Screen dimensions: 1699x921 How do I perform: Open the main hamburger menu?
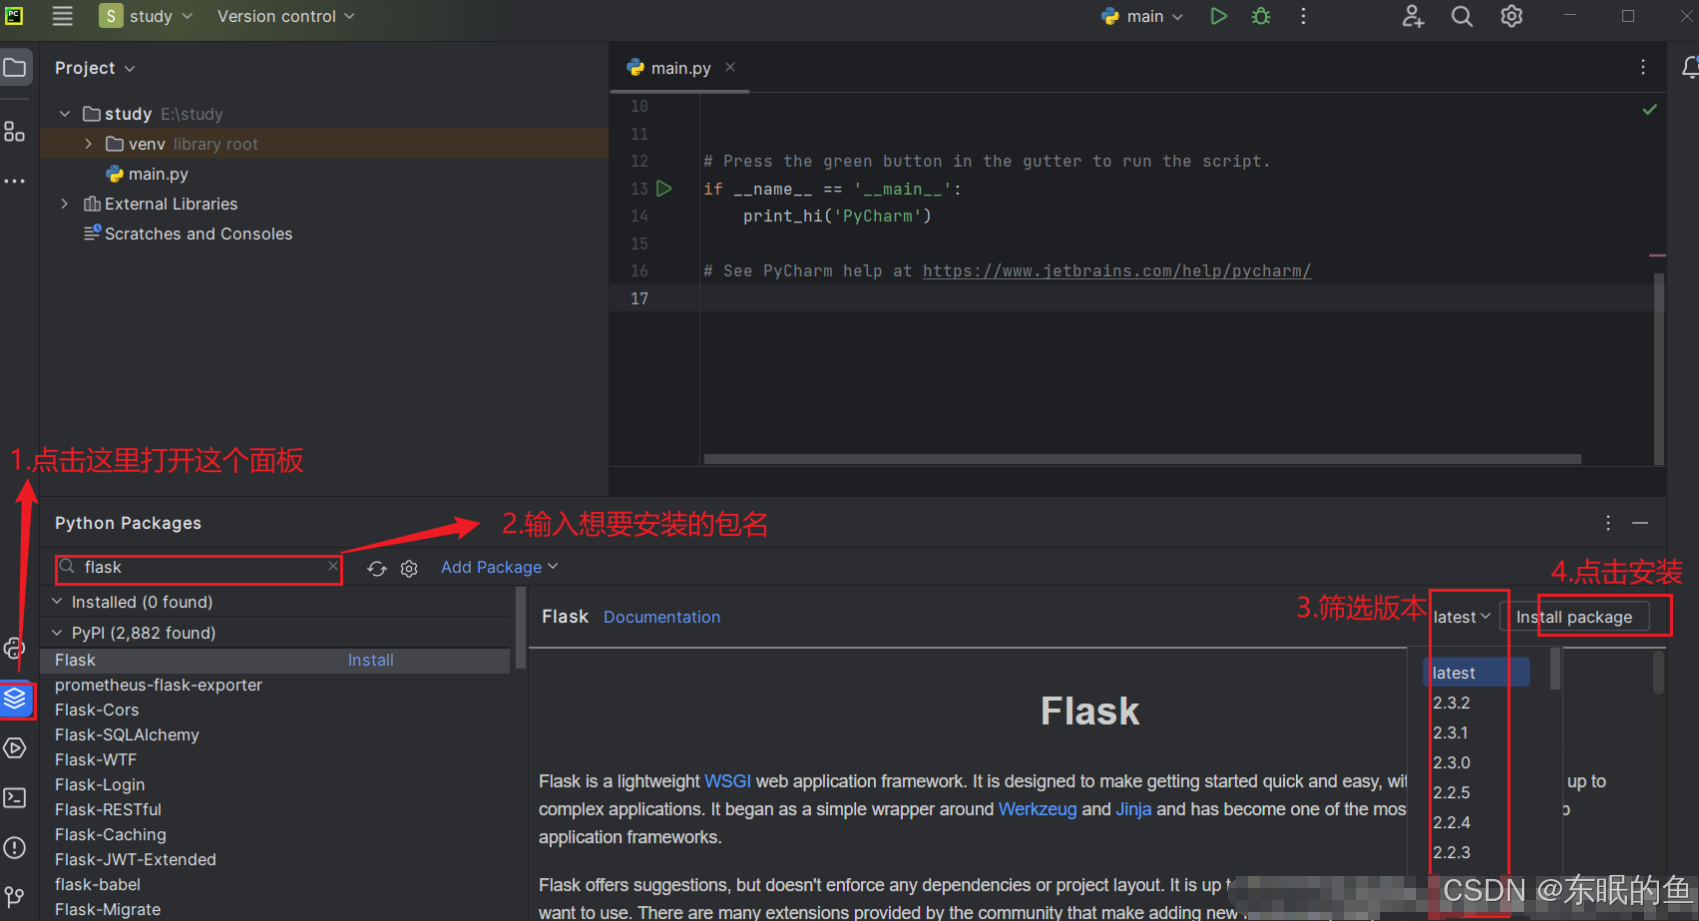pos(62,16)
